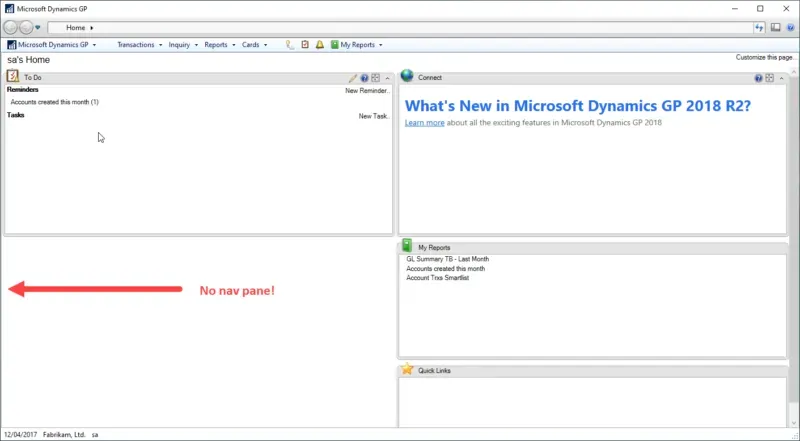Open help icon in the Connect header

click(758, 77)
